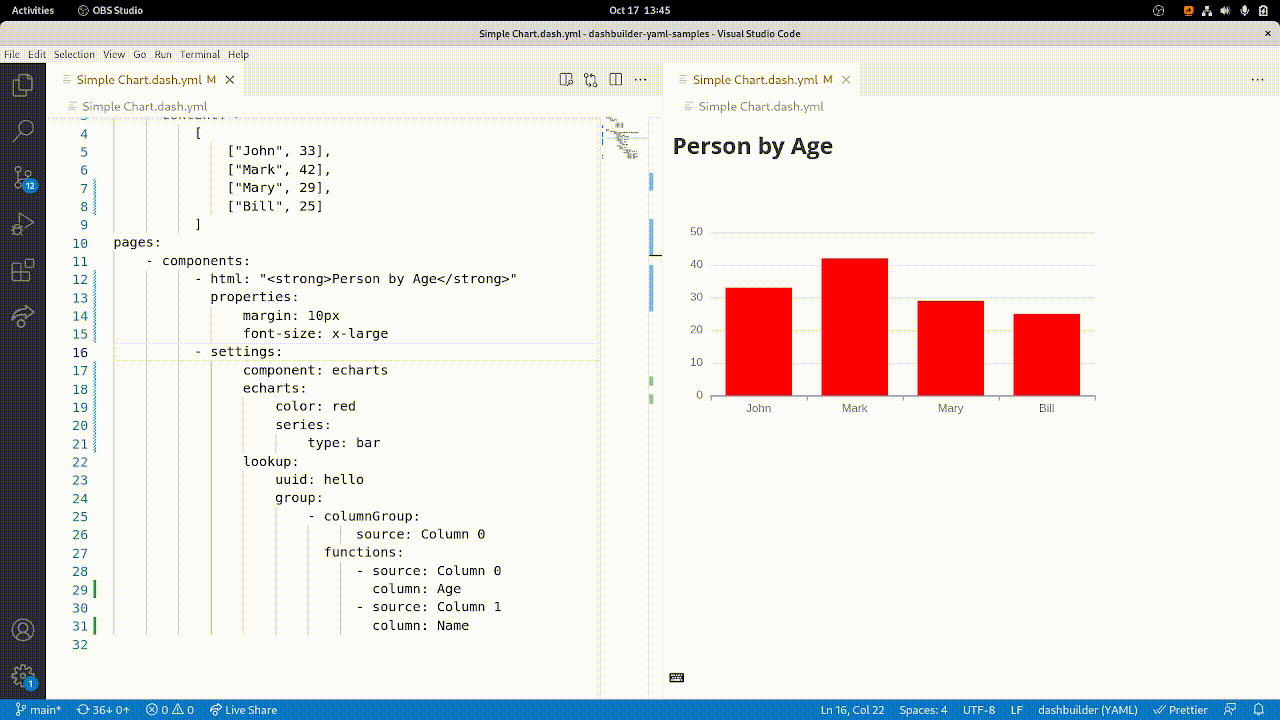Open the Run and Debug view
Image resolution: width=1280 pixels, height=720 pixels.
[x=22, y=224]
